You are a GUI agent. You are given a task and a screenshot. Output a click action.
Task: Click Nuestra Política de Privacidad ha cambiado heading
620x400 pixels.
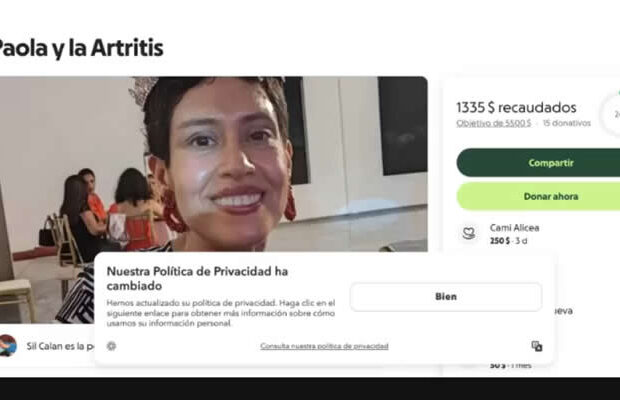(197, 278)
